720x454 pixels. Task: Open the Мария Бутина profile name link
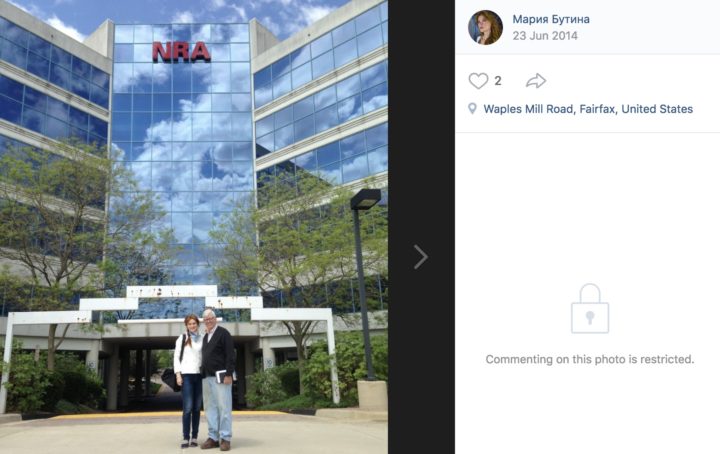point(551,19)
